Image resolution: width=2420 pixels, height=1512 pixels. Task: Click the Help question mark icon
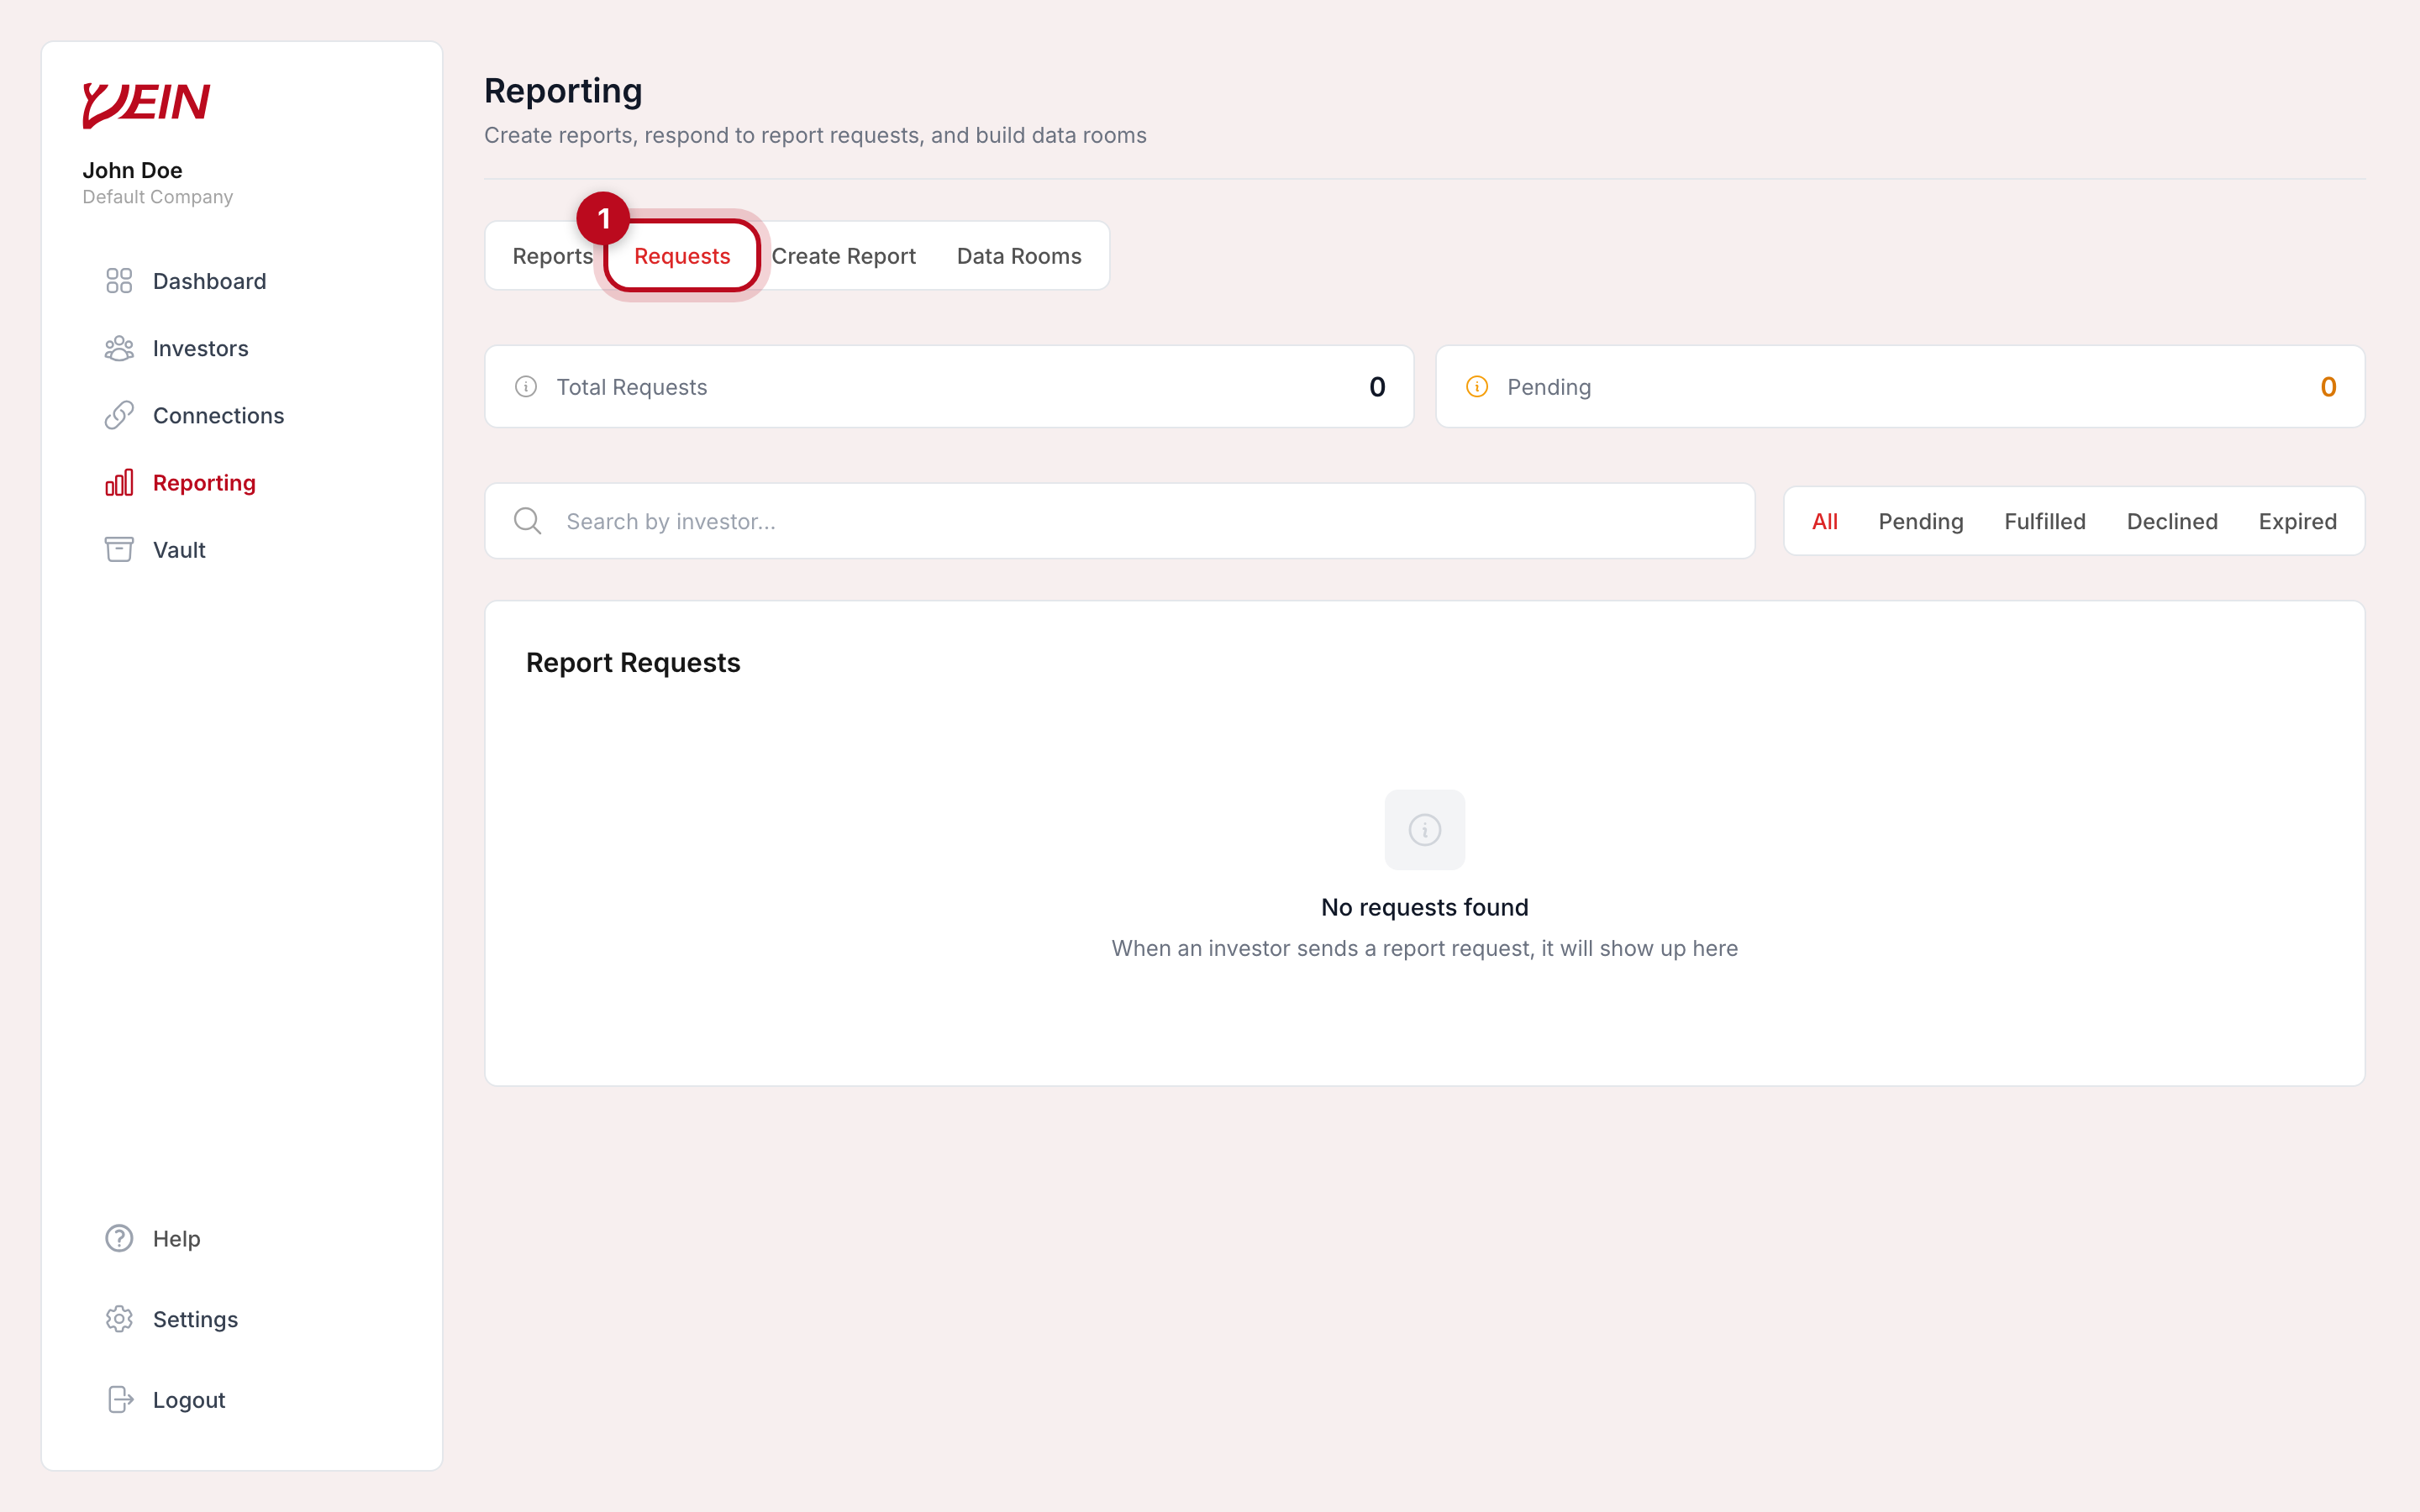click(x=119, y=1238)
